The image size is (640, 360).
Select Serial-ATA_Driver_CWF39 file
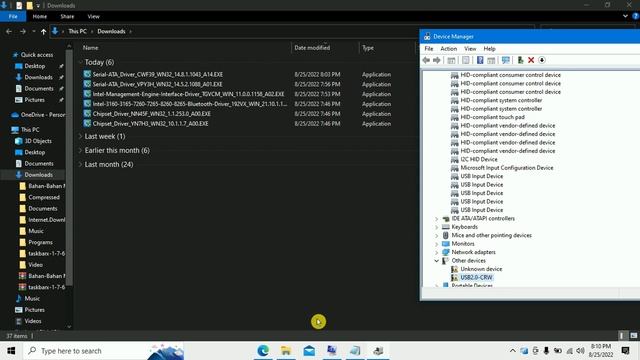point(158,74)
